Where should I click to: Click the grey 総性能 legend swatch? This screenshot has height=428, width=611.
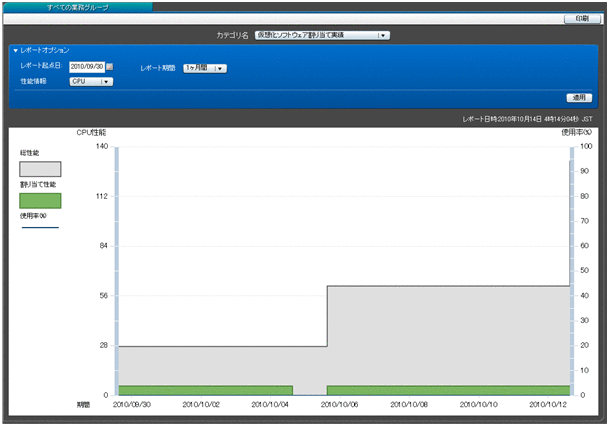click(40, 169)
